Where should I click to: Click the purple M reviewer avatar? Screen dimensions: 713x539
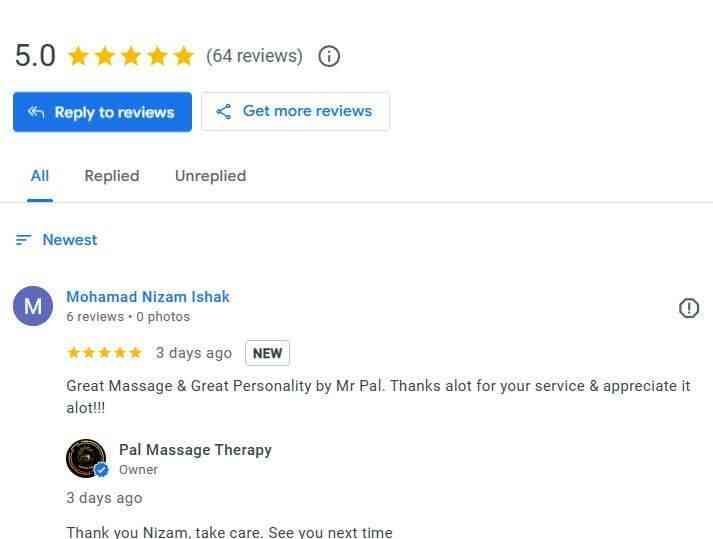pos(33,306)
